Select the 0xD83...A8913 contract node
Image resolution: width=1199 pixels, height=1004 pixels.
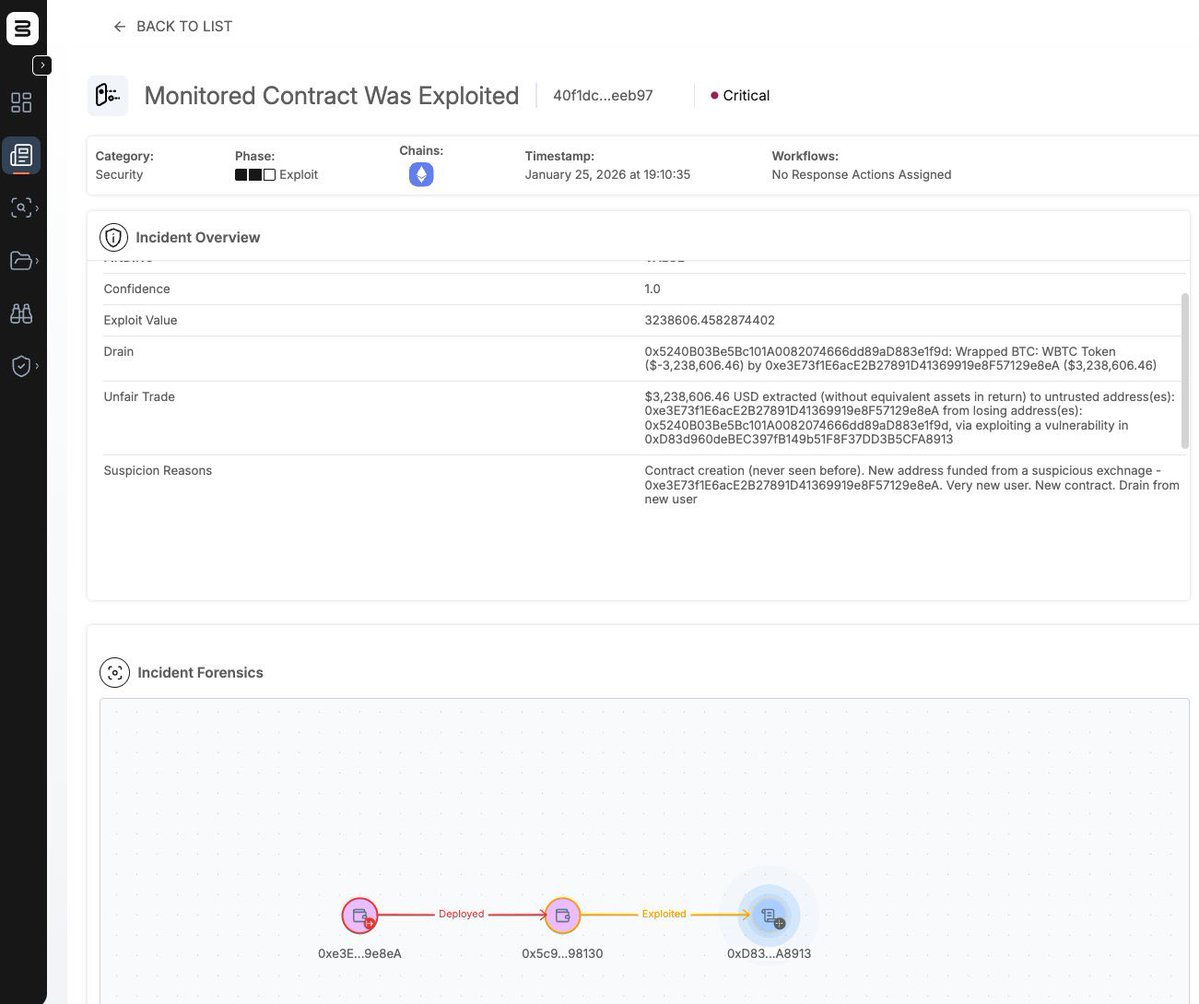pos(769,915)
